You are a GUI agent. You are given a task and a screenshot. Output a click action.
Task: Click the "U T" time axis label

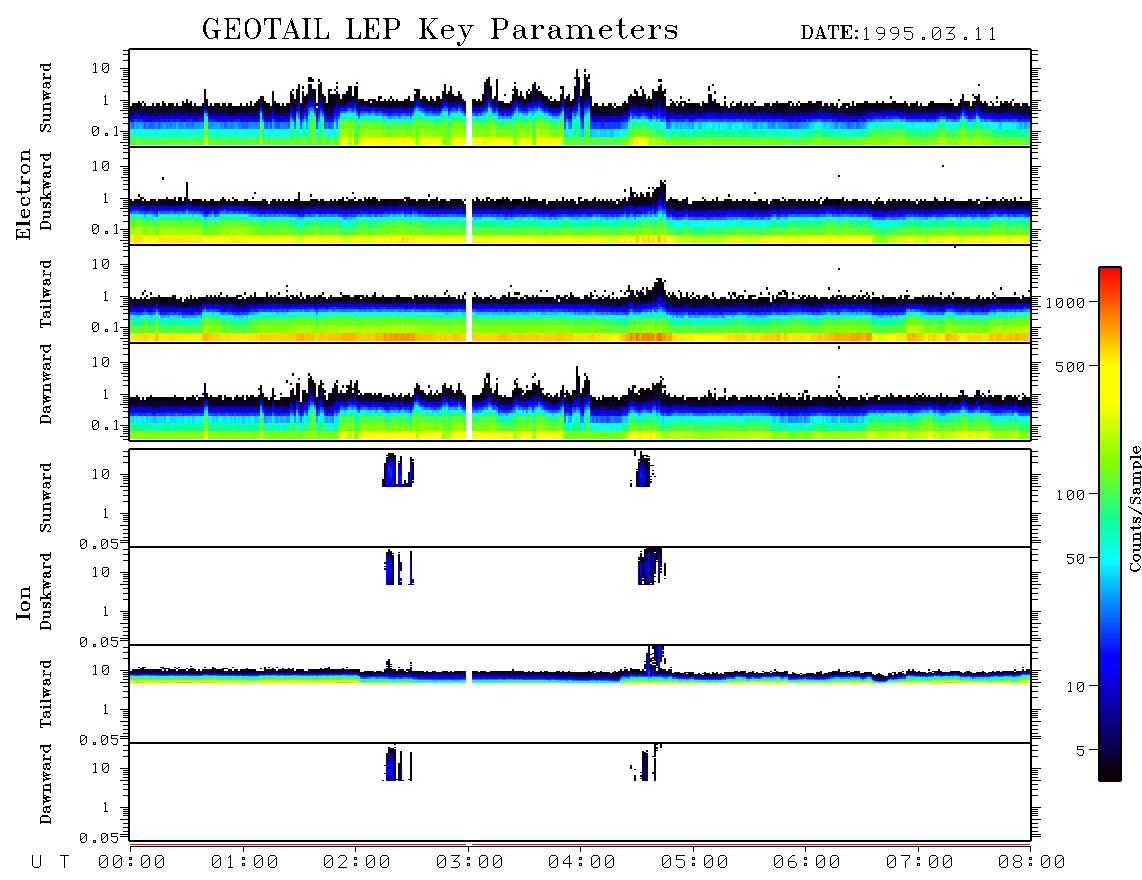tap(50, 863)
